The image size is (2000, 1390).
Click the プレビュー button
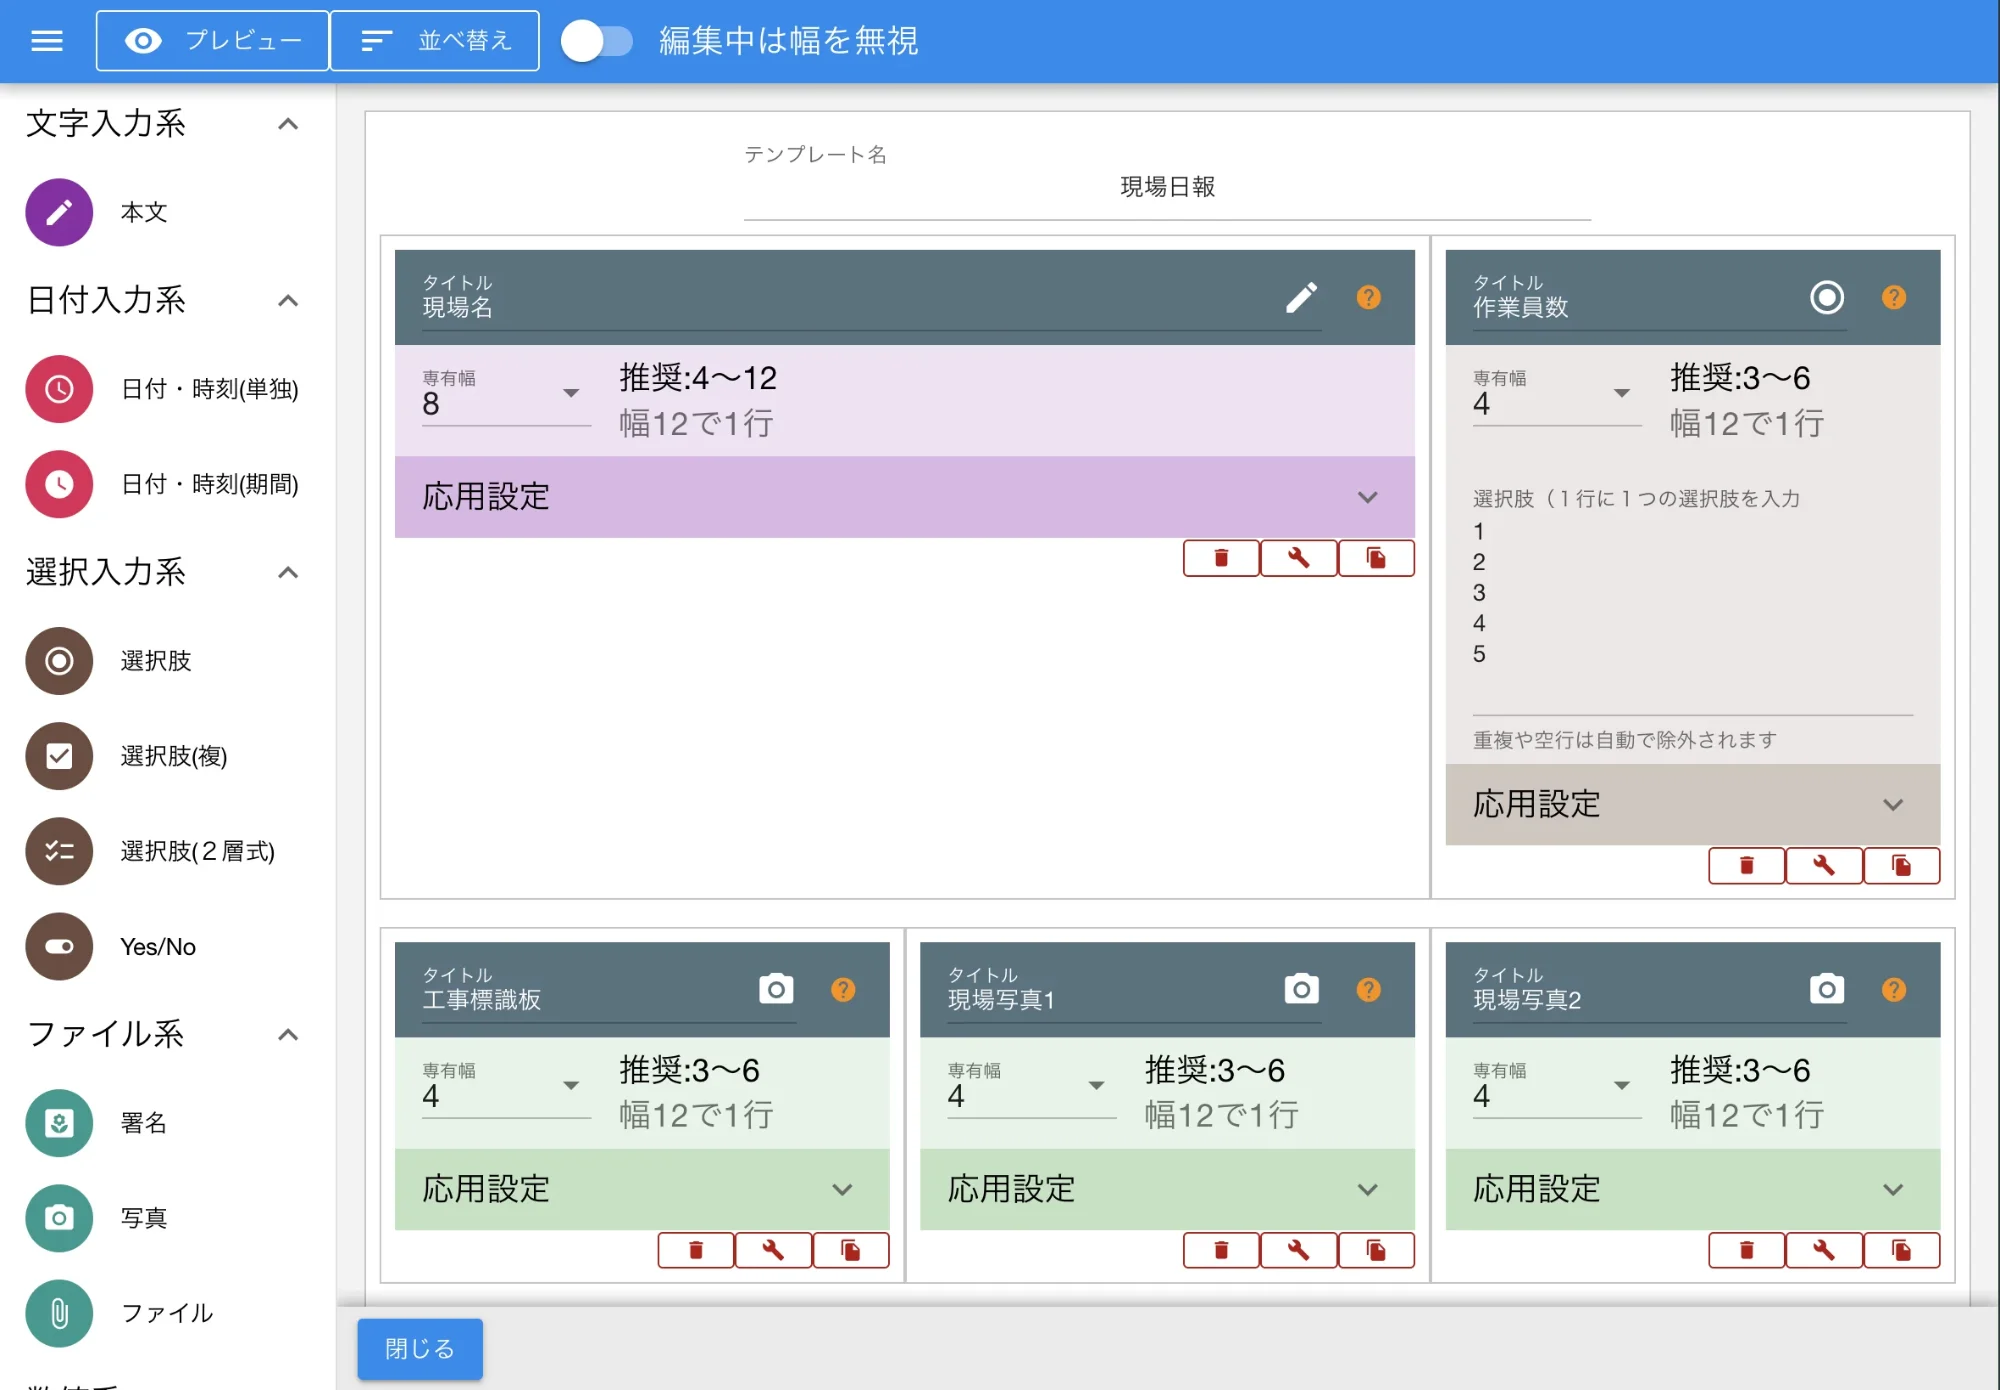click(212, 41)
